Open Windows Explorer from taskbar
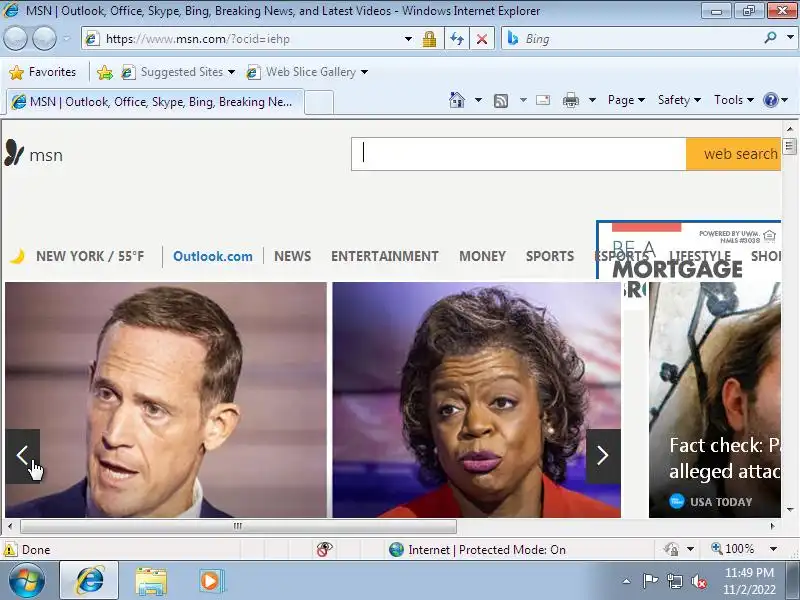The image size is (800, 600). [151, 581]
